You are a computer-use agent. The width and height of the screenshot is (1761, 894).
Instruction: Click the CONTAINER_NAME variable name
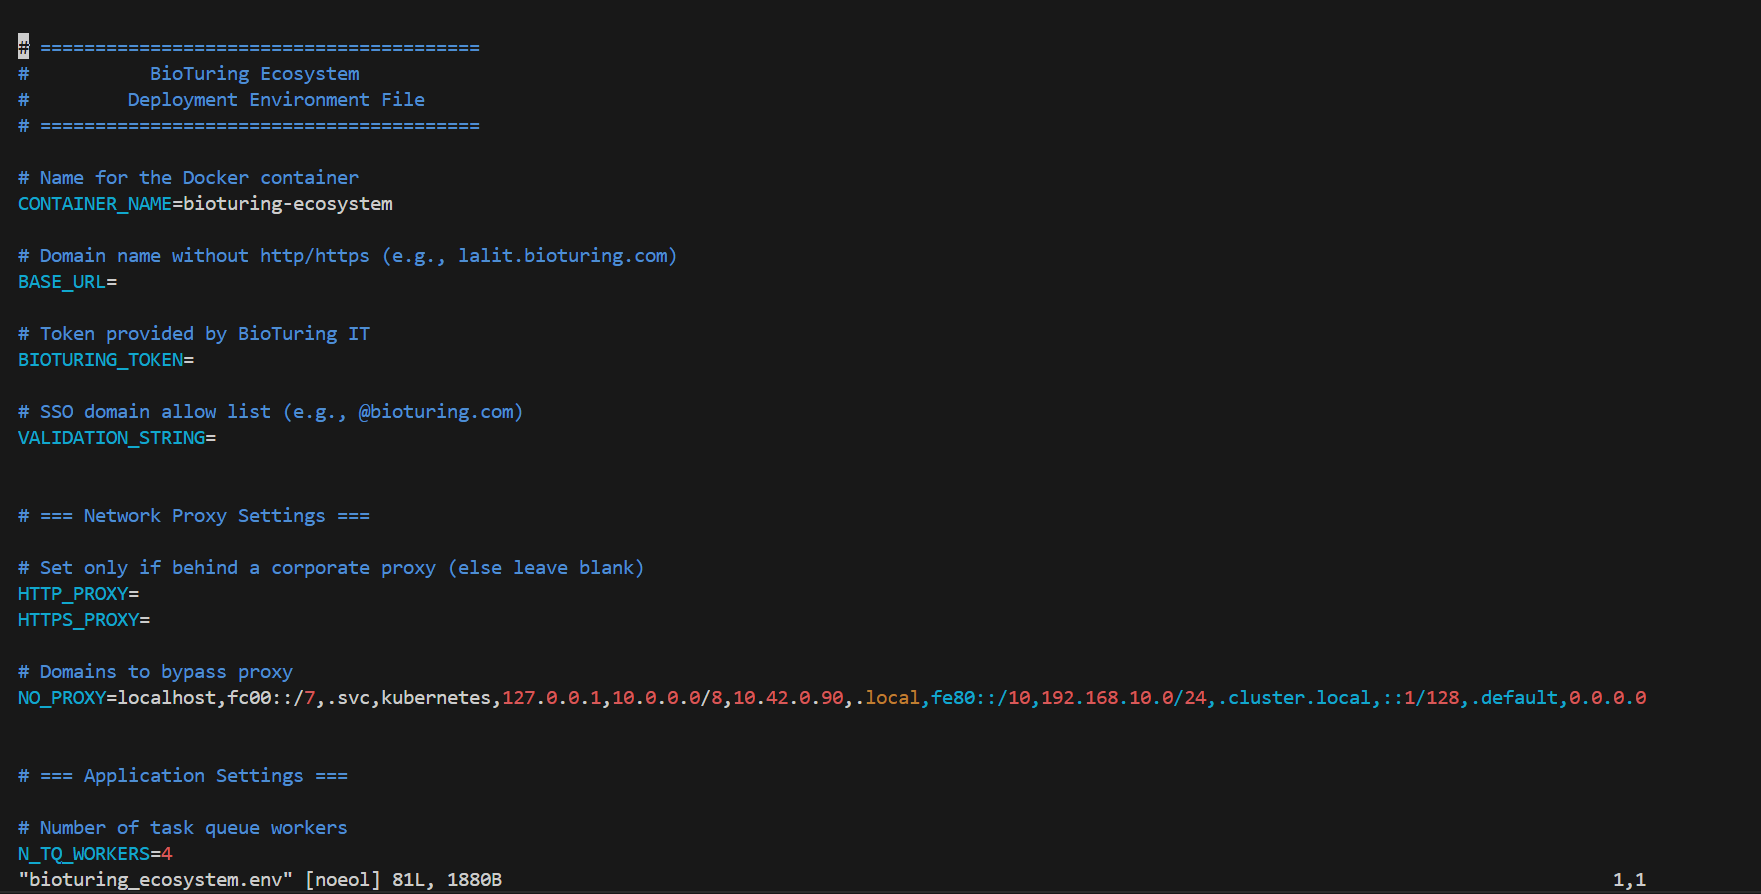[94, 204]
